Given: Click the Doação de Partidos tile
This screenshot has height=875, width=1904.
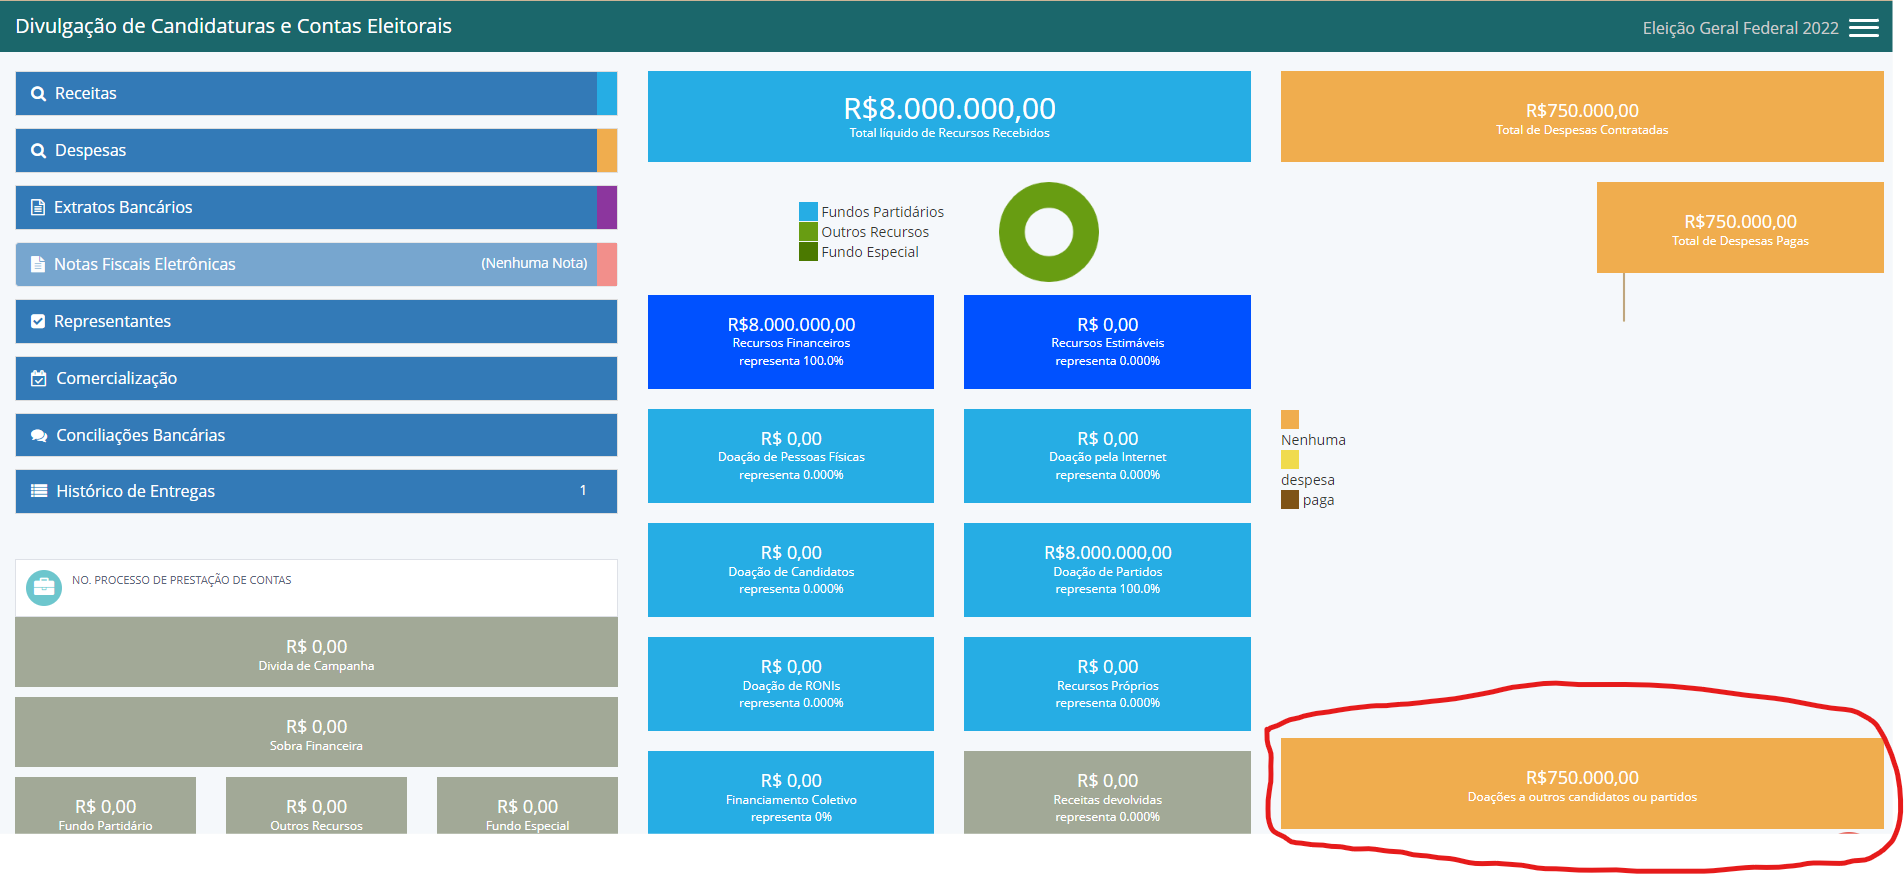Looking at the screenshot, I should (1107, 570).
